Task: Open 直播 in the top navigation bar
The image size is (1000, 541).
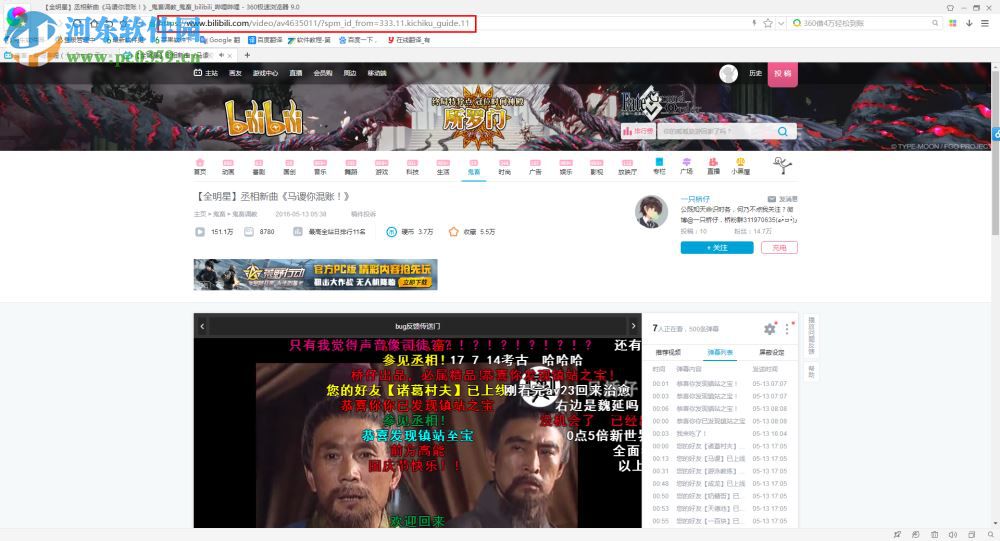Action: 296,73
